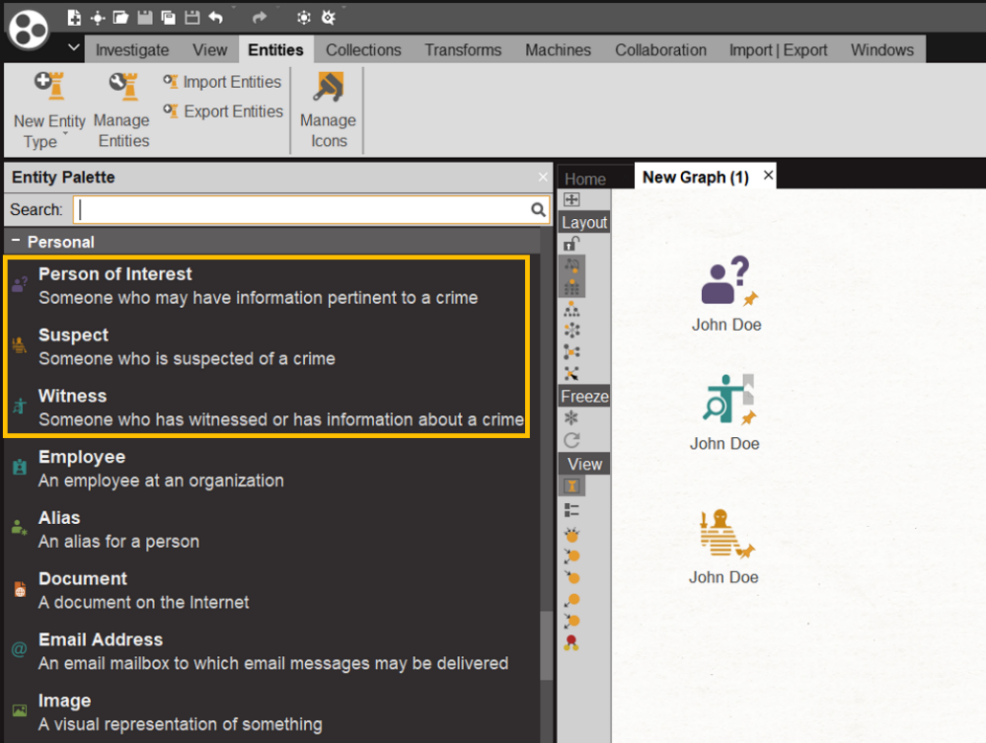Click the spiky gear icon ending the top toolbar
The image size is (986, 743).
coord(328,18)
